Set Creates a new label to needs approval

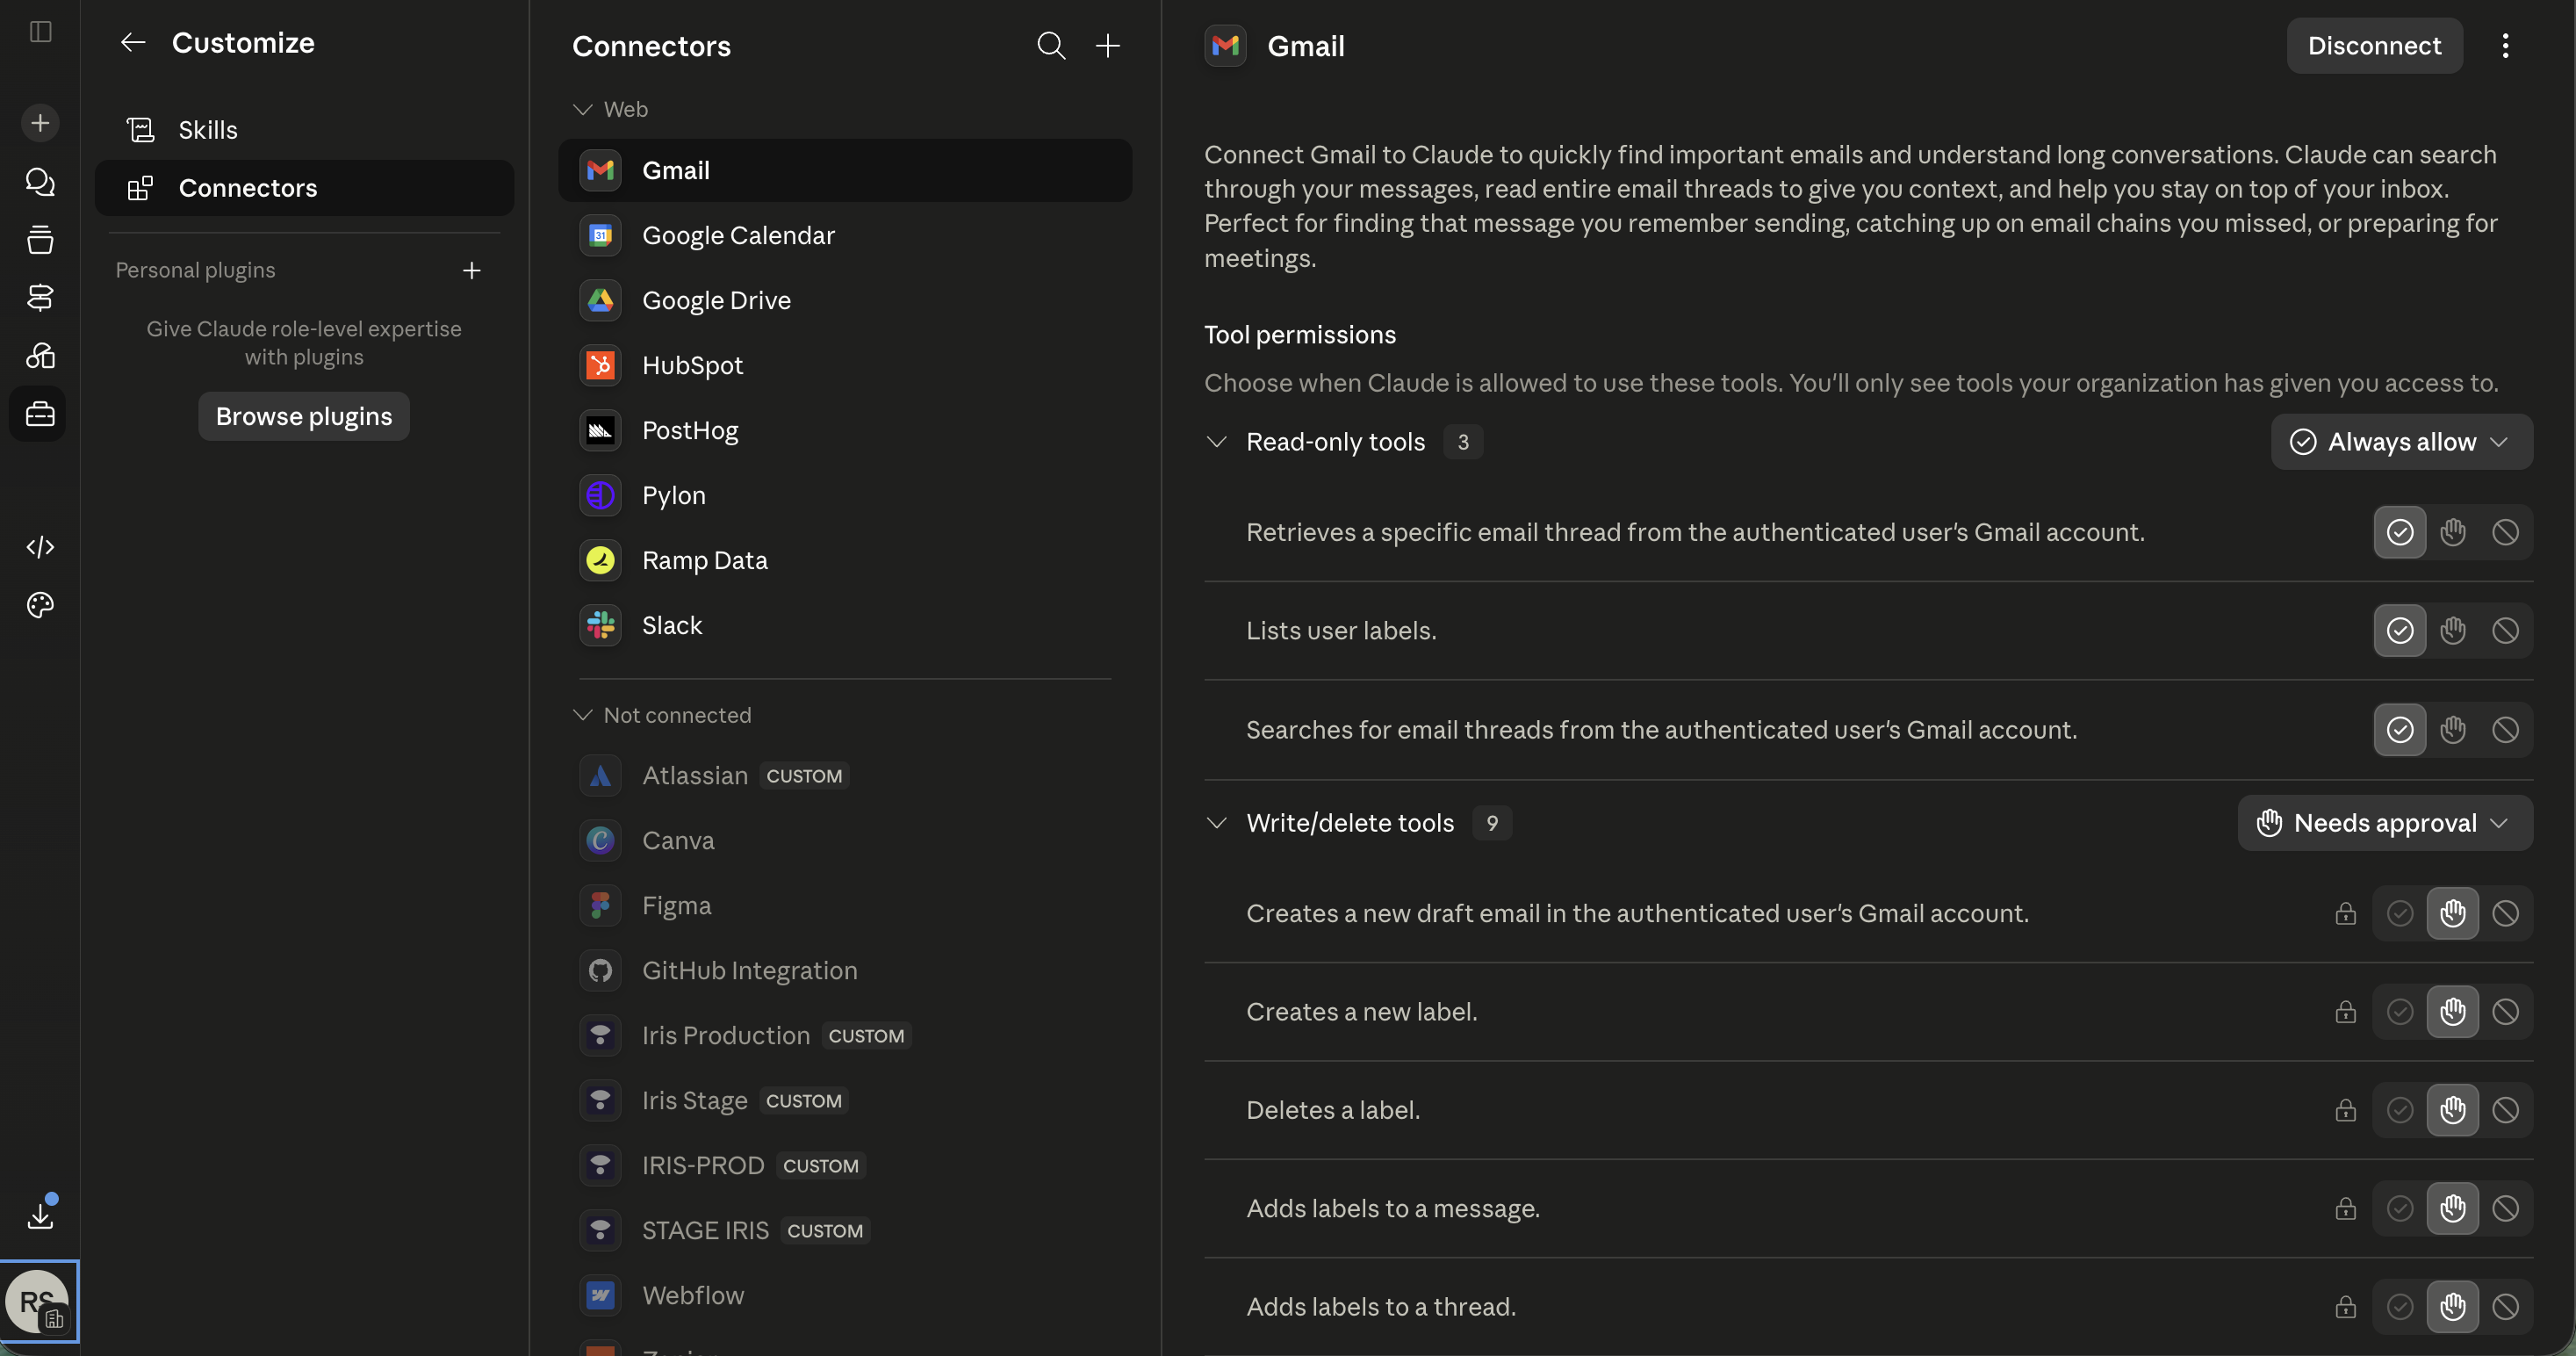[x=2453, y=1012]
